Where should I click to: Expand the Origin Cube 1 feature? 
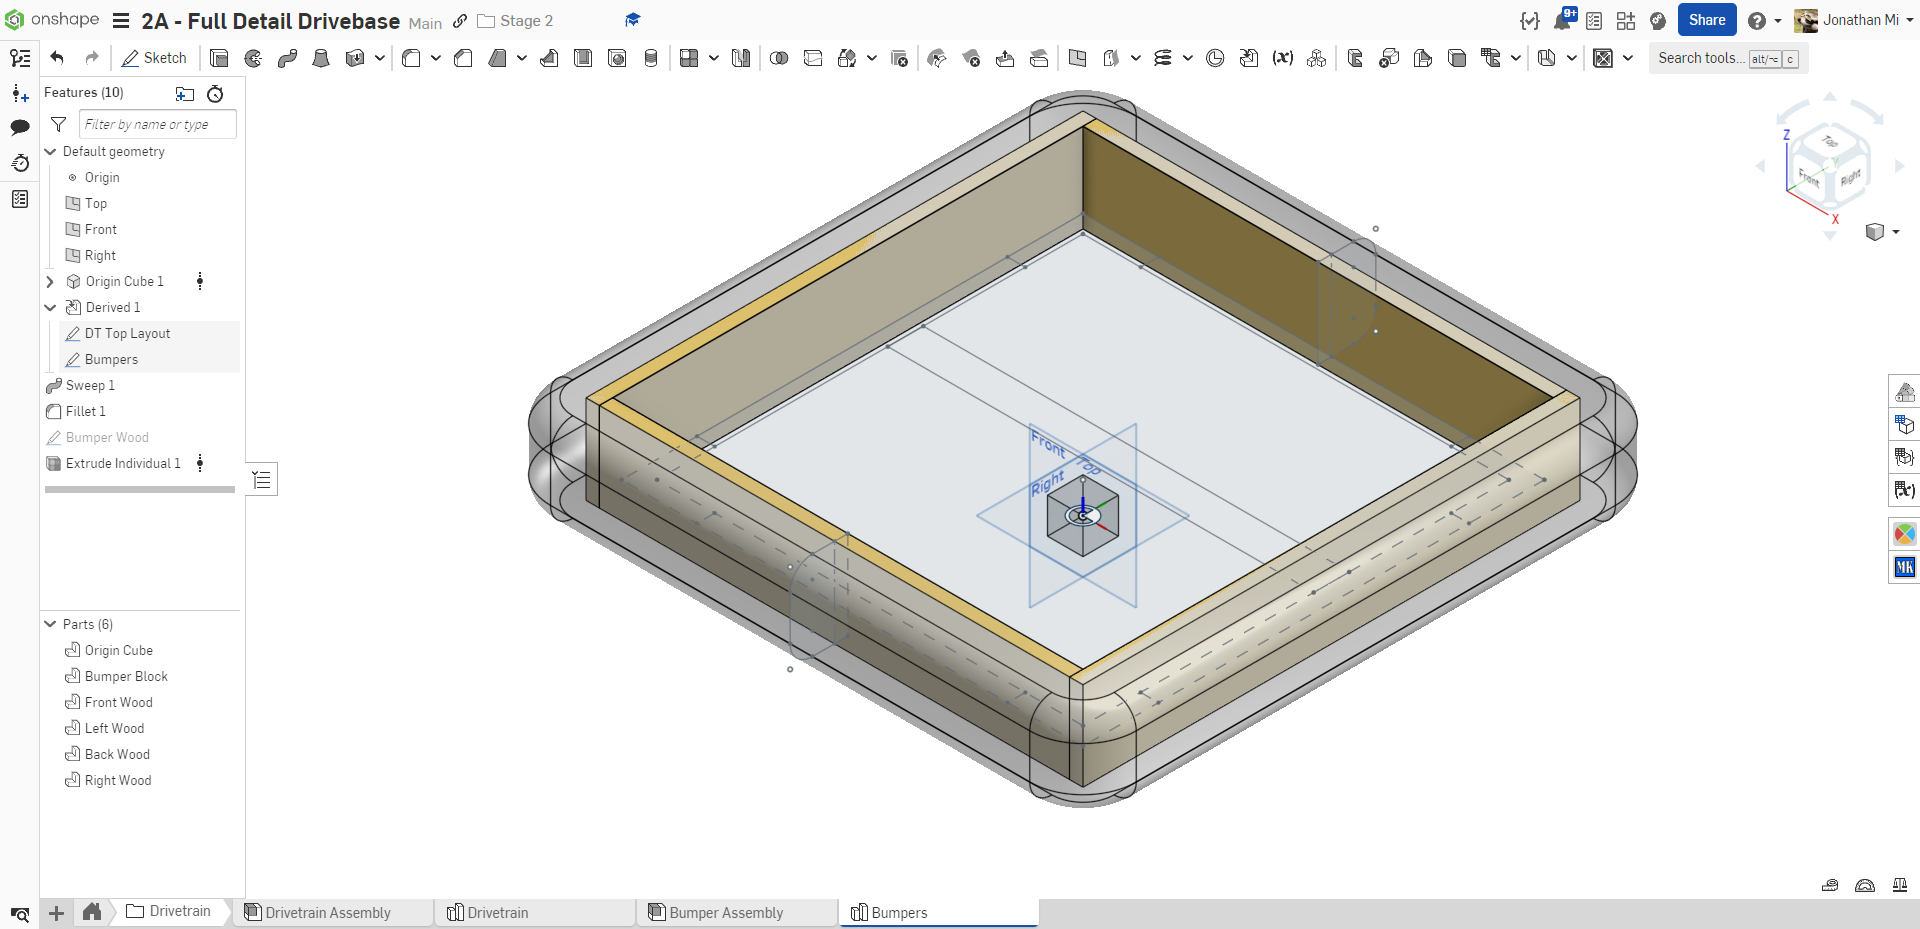click(x=50, y=282)
